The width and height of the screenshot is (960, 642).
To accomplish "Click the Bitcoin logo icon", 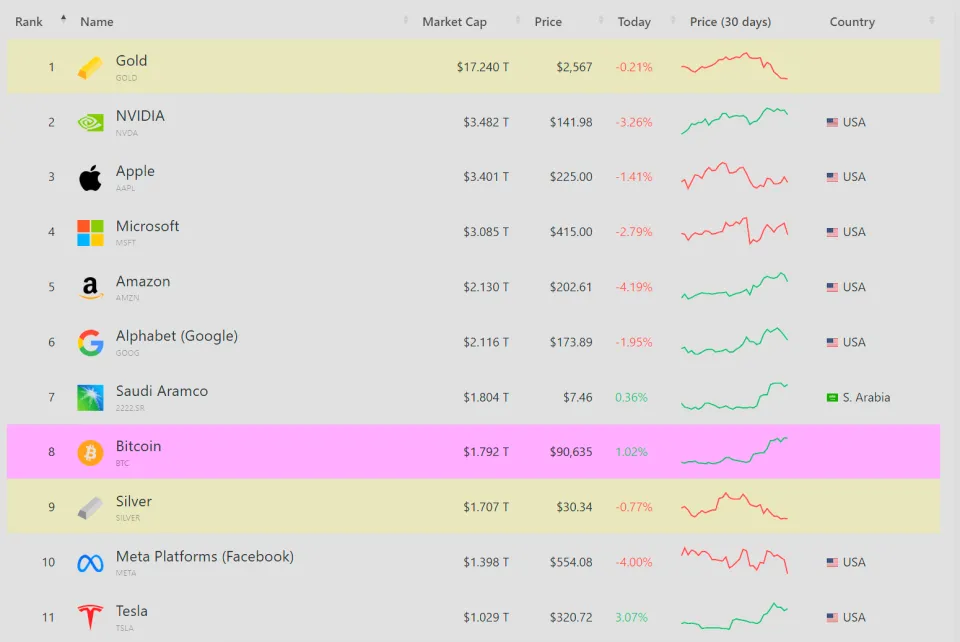I will 90,452.
